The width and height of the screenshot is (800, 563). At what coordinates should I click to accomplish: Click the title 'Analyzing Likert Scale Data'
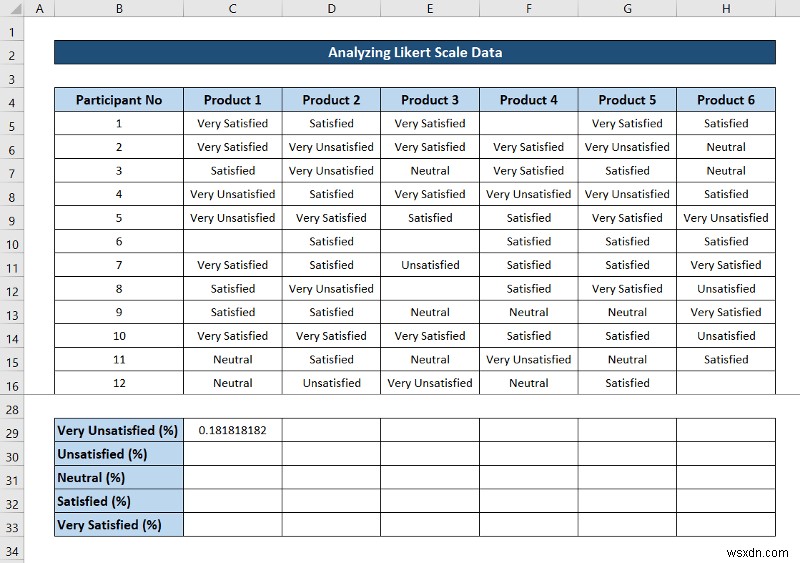tap(415, 52)
